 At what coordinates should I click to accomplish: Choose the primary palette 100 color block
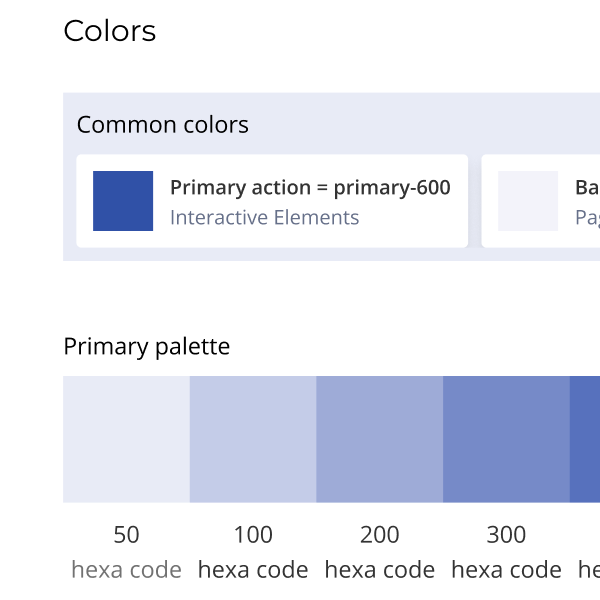[253, 439]
